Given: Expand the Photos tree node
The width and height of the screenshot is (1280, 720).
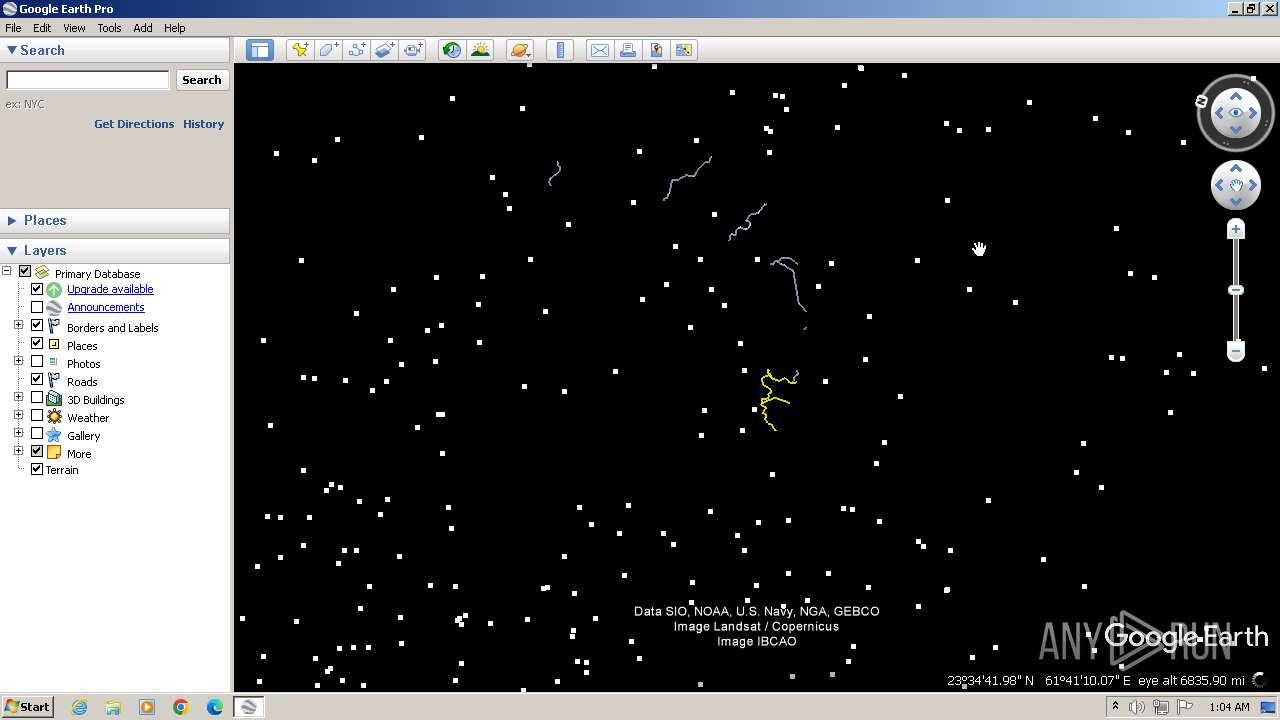Looking at the screenshot, I should point(18,362).
